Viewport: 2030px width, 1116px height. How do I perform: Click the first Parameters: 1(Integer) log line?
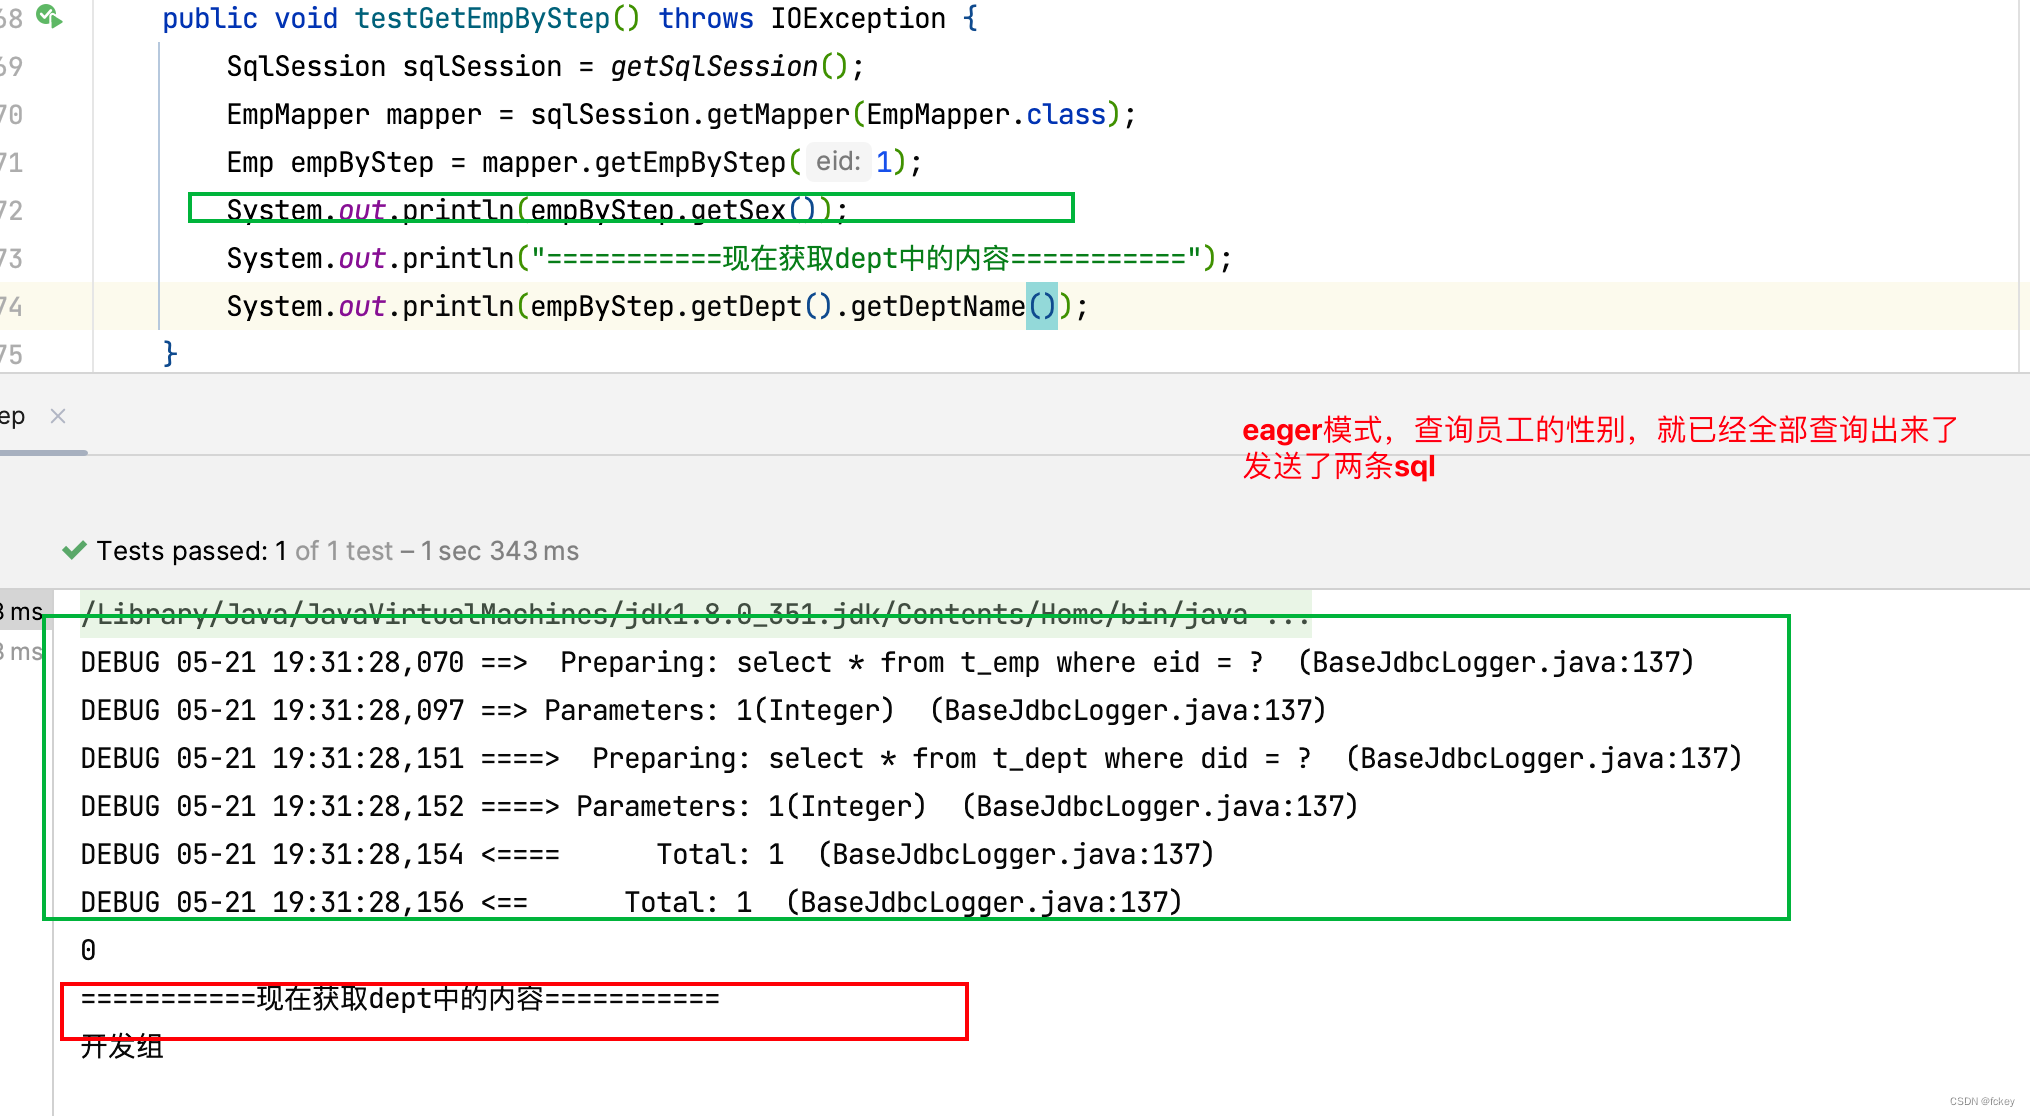(x=703, y=710)
